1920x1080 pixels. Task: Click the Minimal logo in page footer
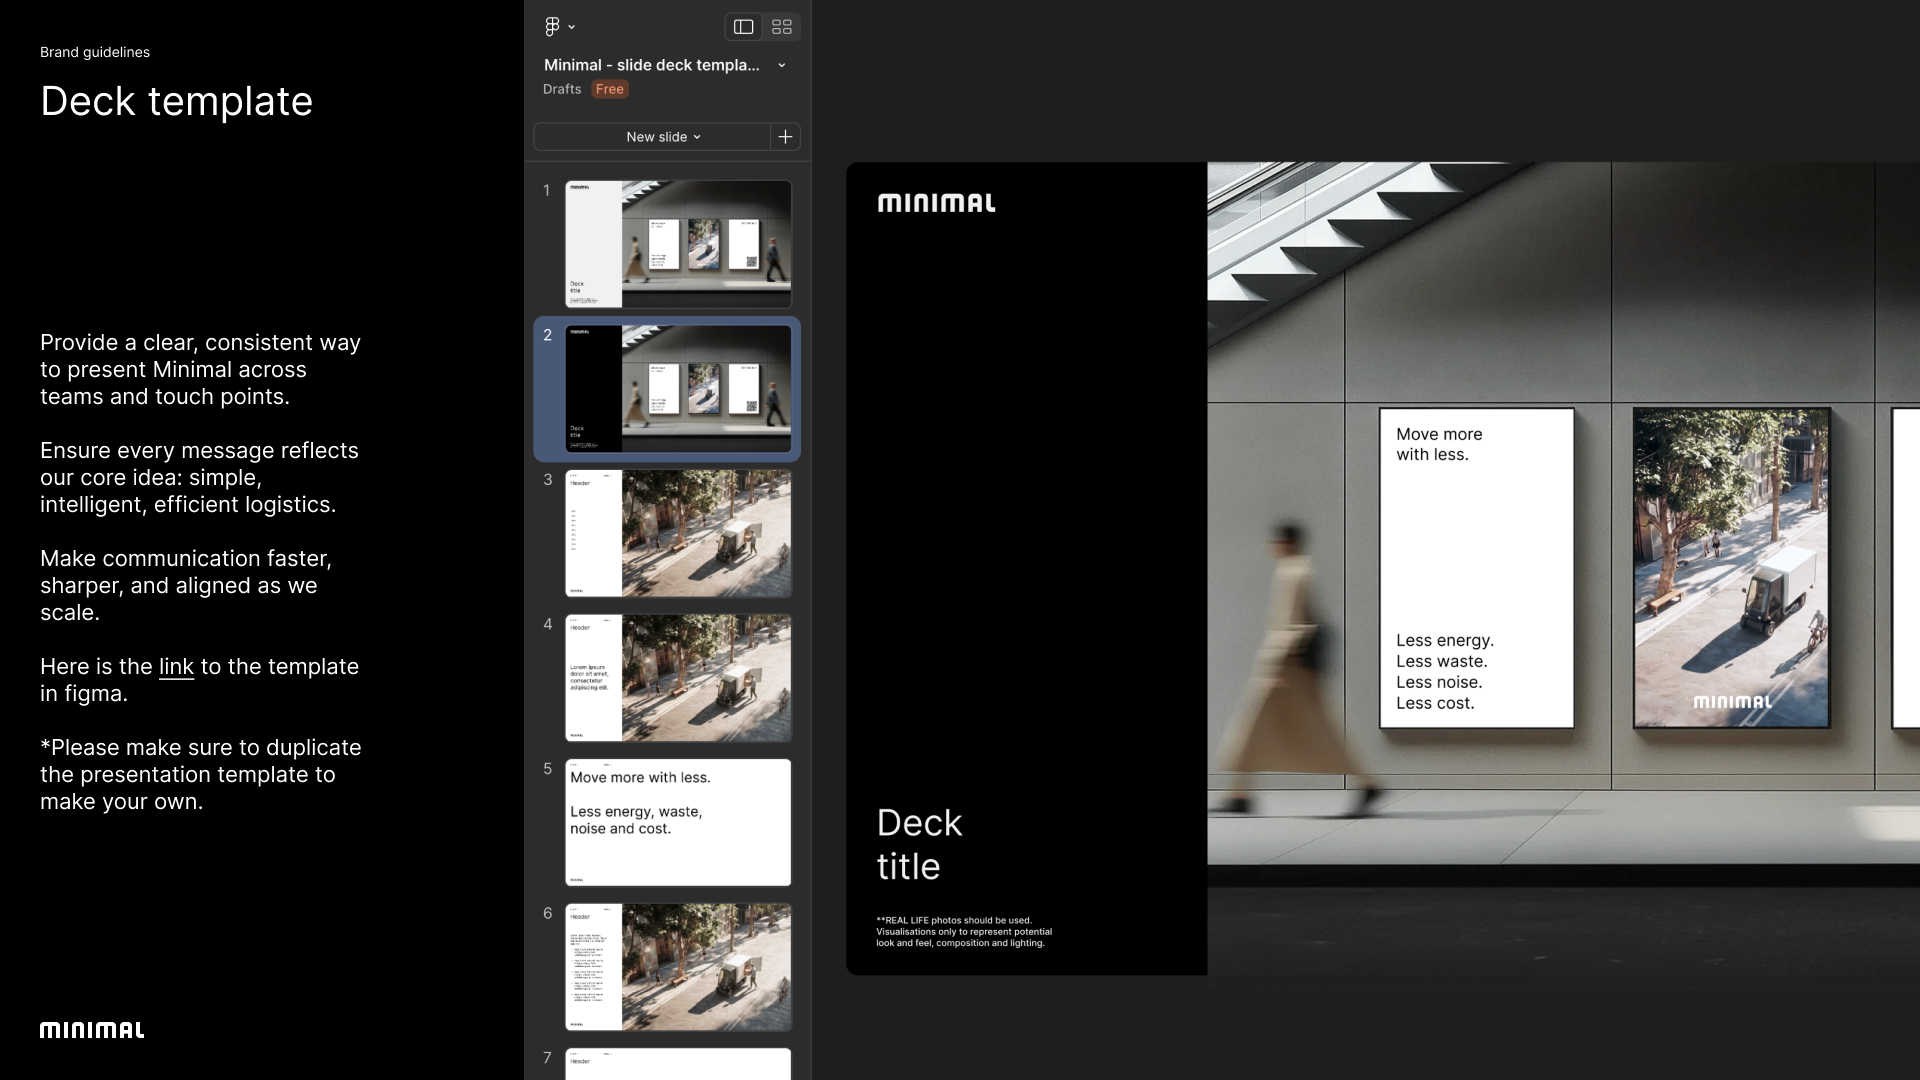92,1030
